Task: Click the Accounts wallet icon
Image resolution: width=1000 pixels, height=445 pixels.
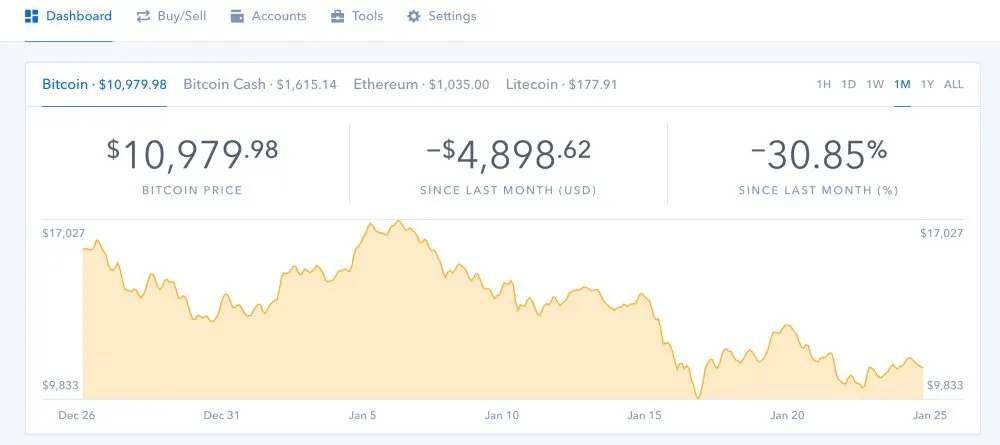Action: [237, 17]
